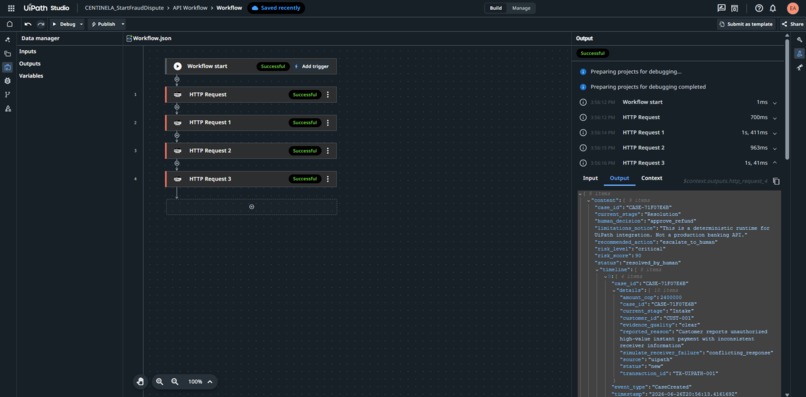
Task: Click the Debug button
Action: (64, 24)
